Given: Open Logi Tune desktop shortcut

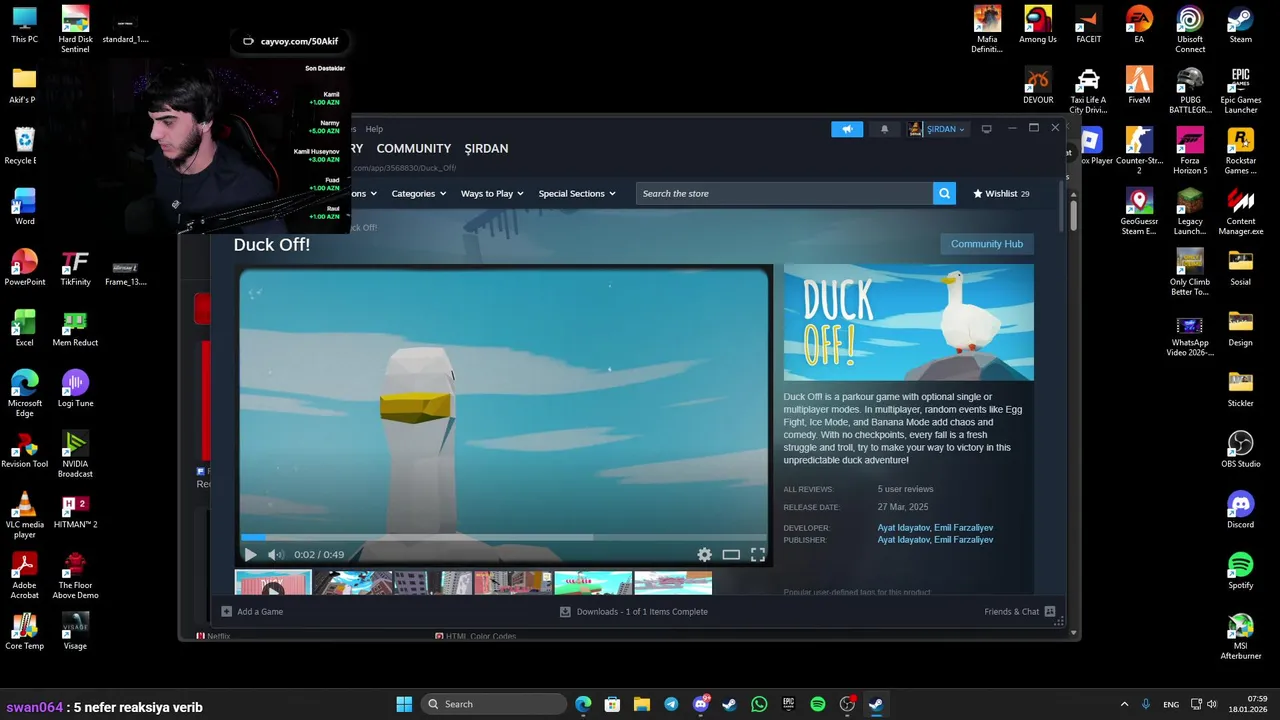Looking at the screenshot, I should pos(75,389).
